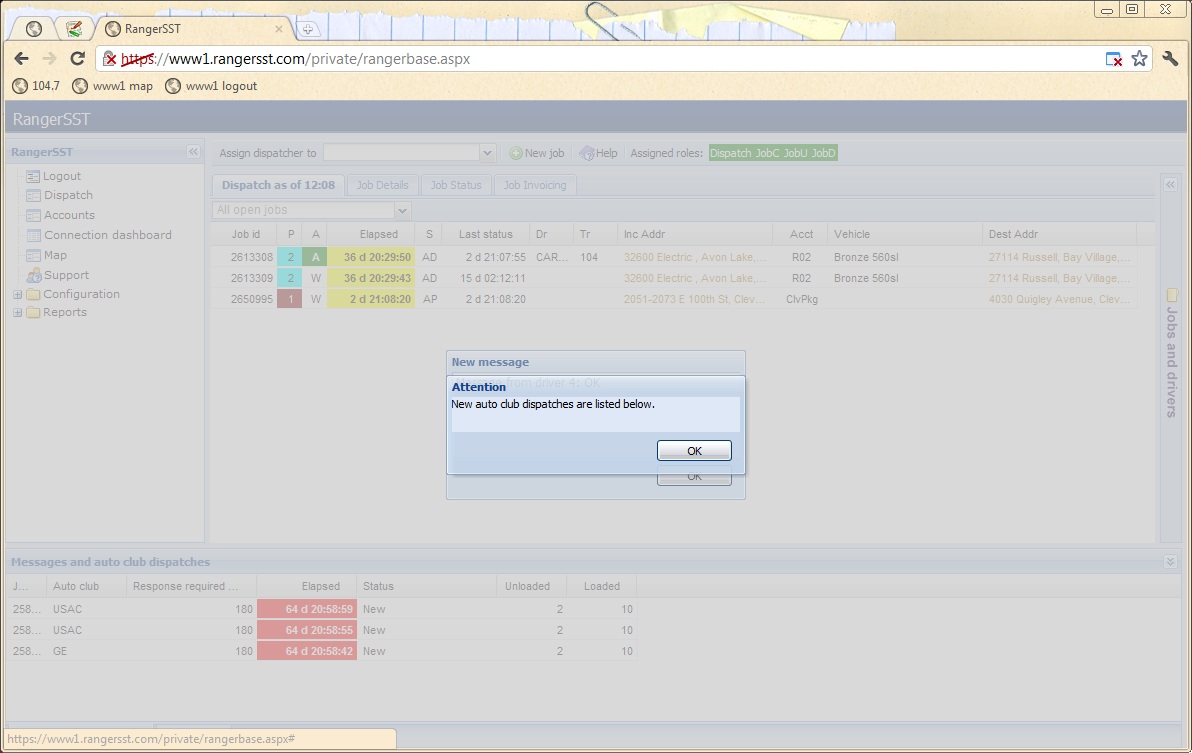Screen dimensions: 1192x753
Task: Open the Assign dispatcher to dropdown
Action: (x=487, y=153)
